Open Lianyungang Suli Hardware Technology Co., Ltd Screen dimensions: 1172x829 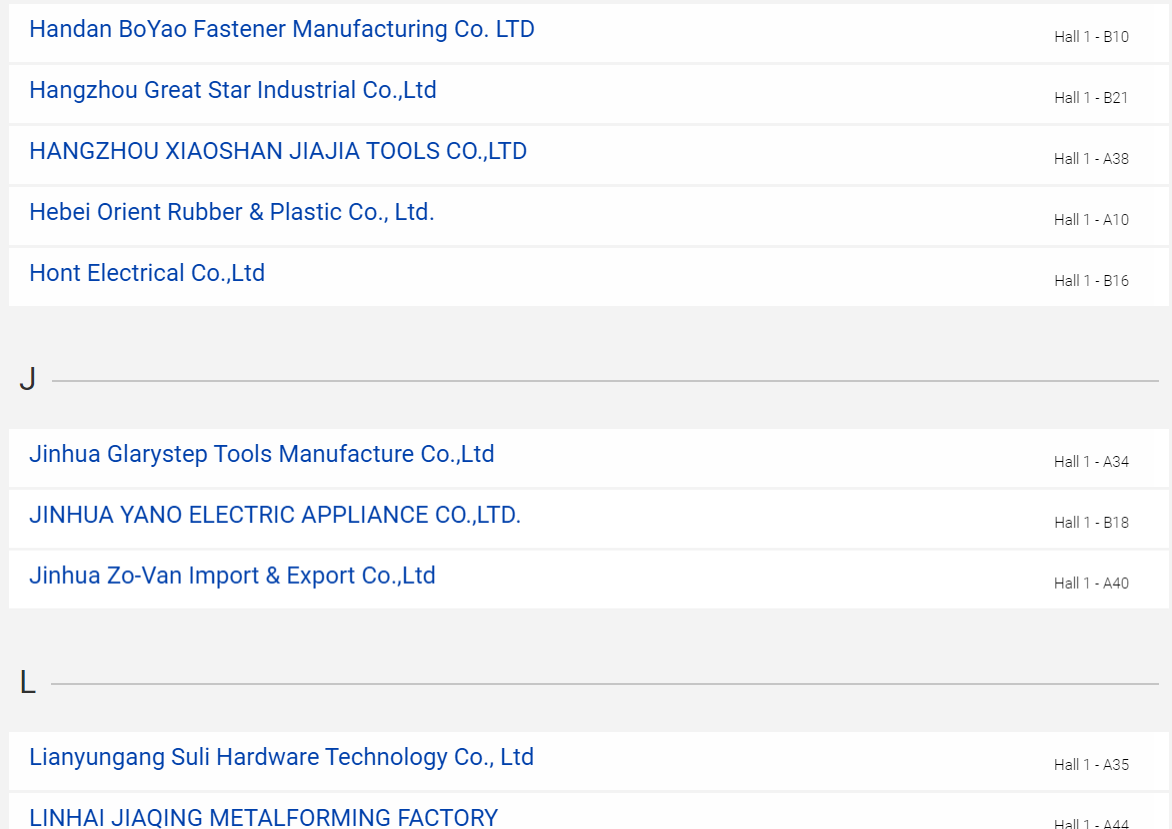[282, 757]
